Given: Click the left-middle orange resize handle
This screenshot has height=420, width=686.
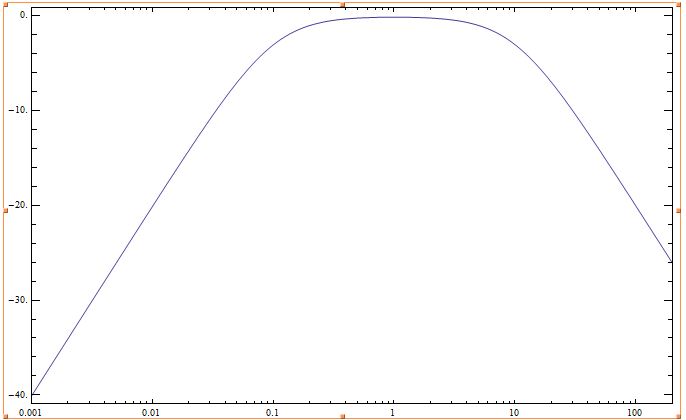Looking at the screenshot, I should [5, 210].
